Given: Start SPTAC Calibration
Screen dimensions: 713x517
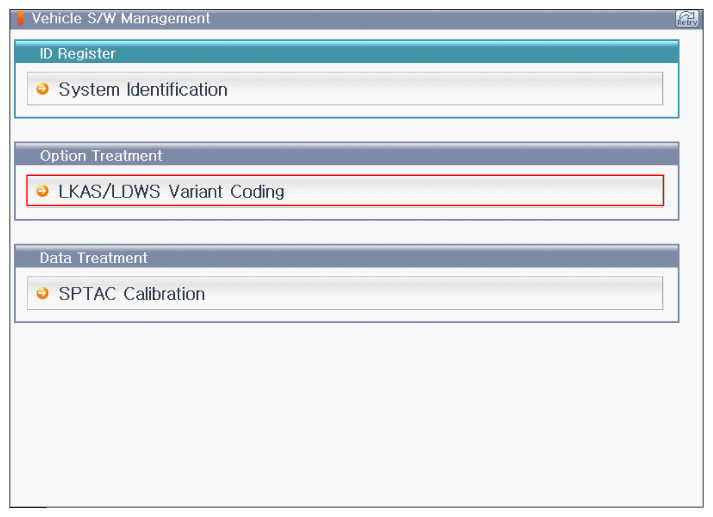Looking at the screenshot, I should (x=132, y=294).
